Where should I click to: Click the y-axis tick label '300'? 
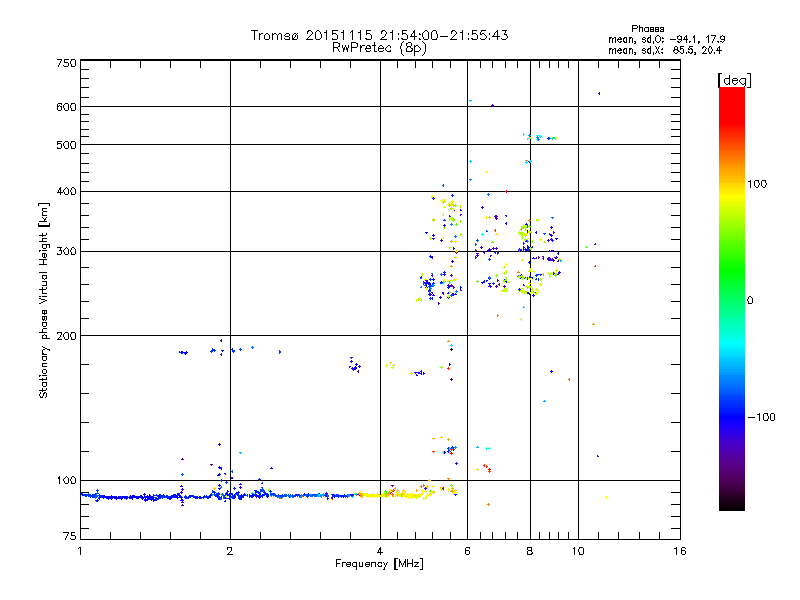point(66,252)
